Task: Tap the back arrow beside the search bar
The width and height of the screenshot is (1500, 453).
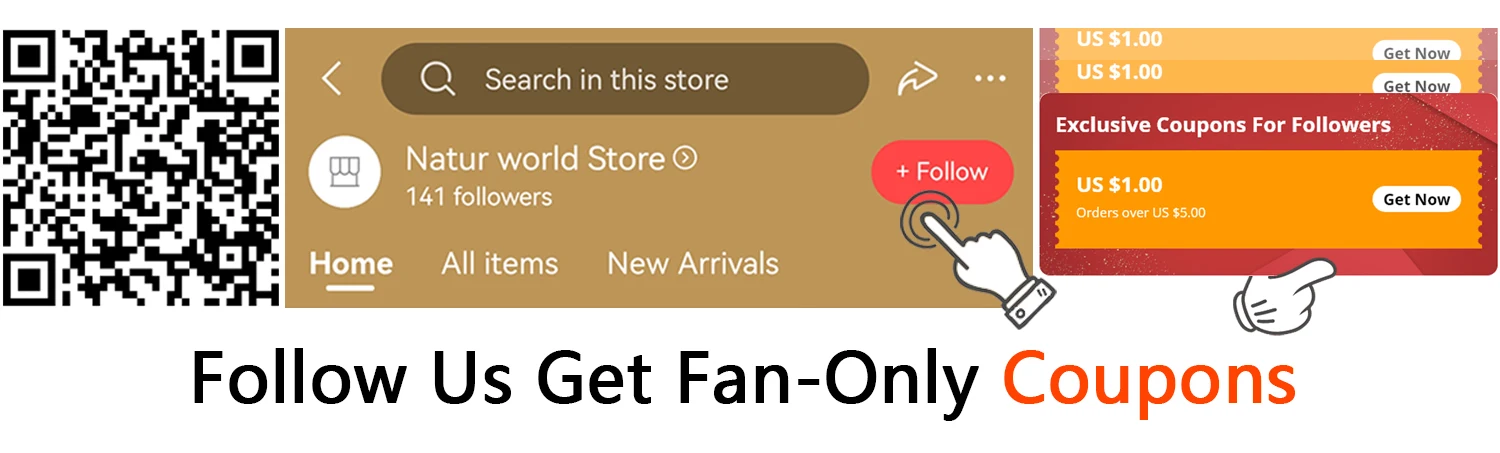Action: 332,79
